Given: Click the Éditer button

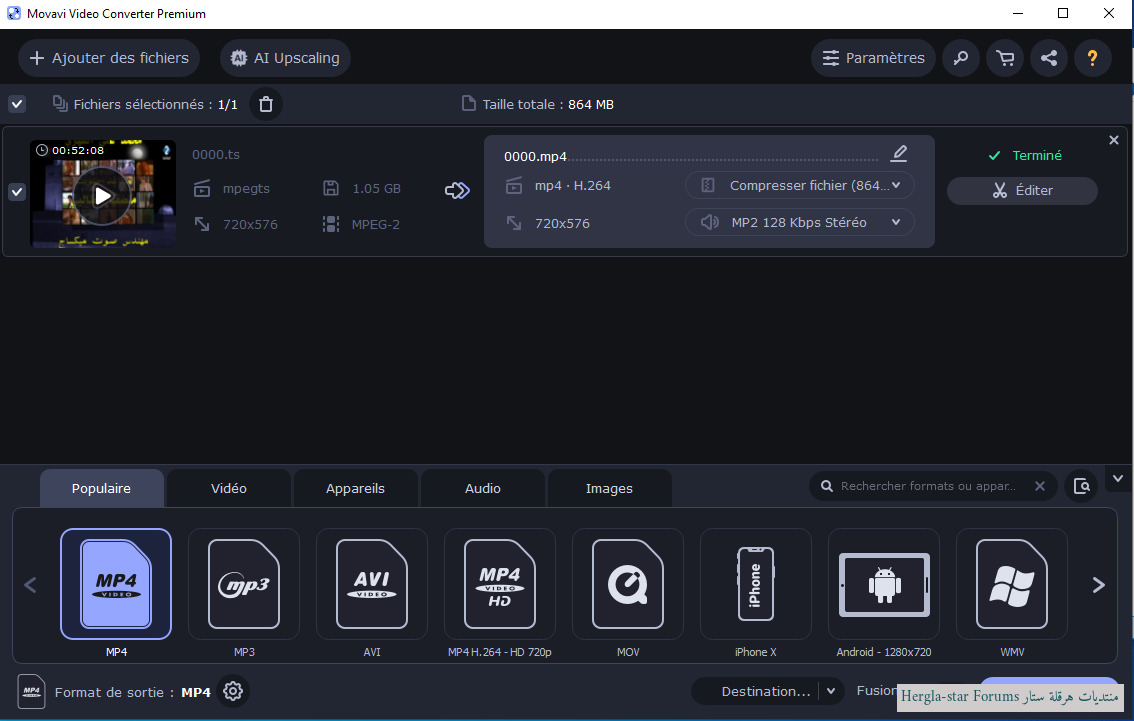Looking at the screenshot, I should [x=1022, y=190].
